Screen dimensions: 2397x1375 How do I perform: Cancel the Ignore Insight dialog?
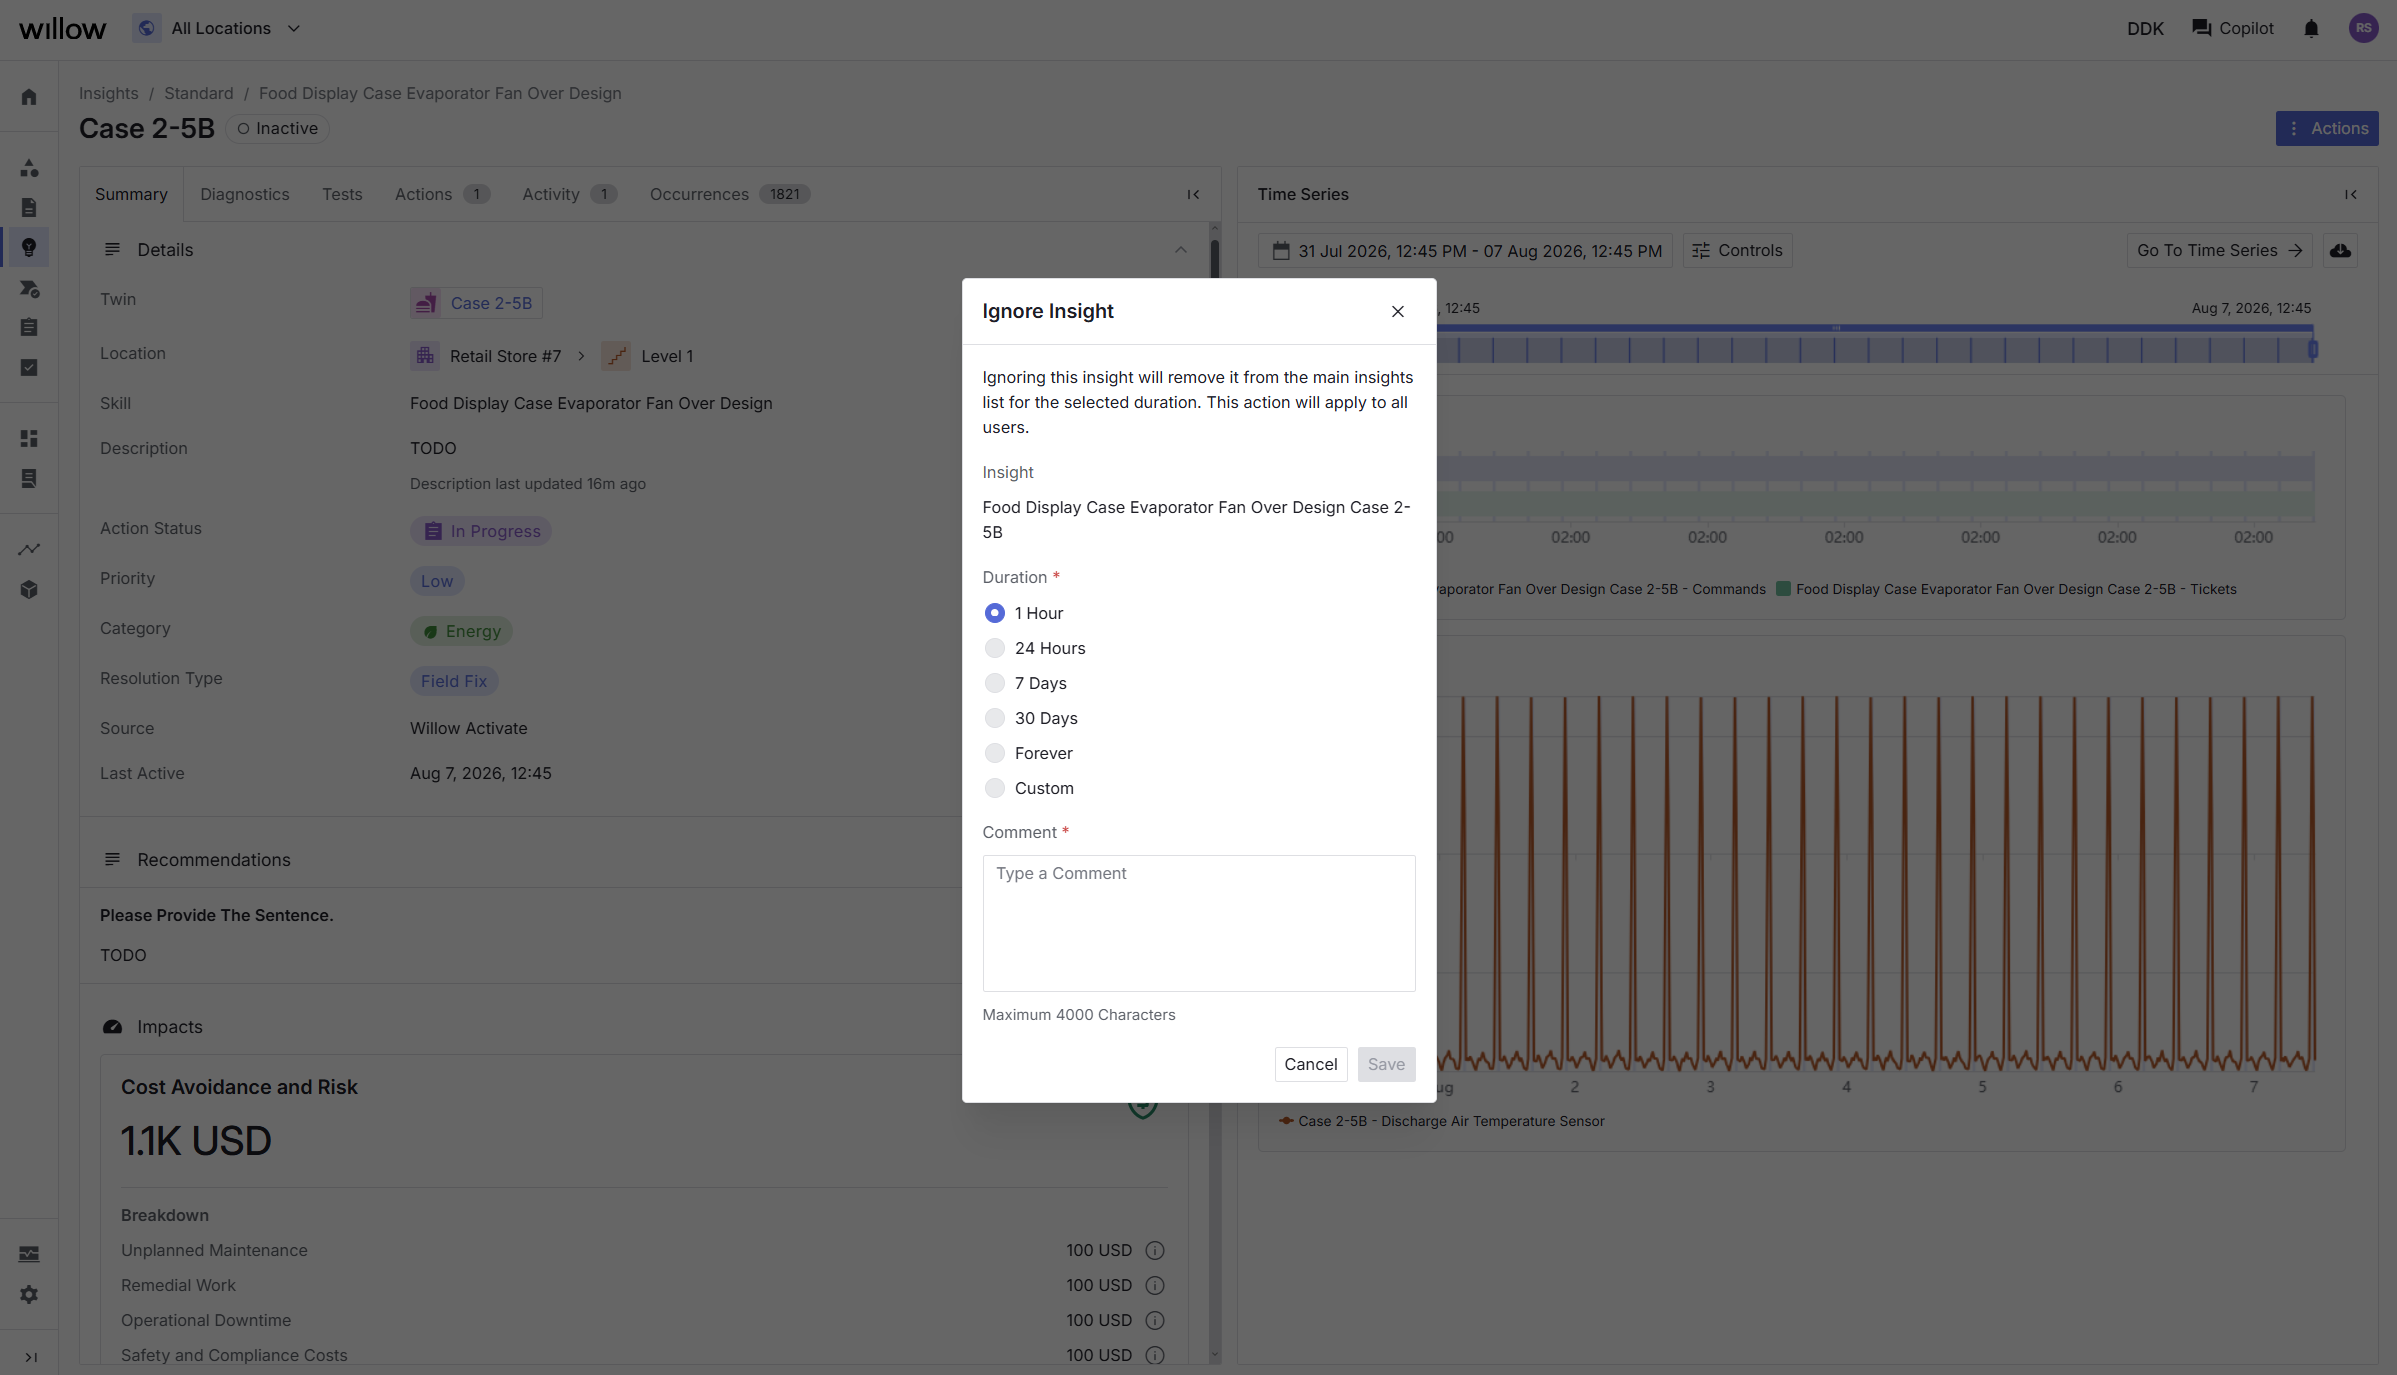1311,1064
